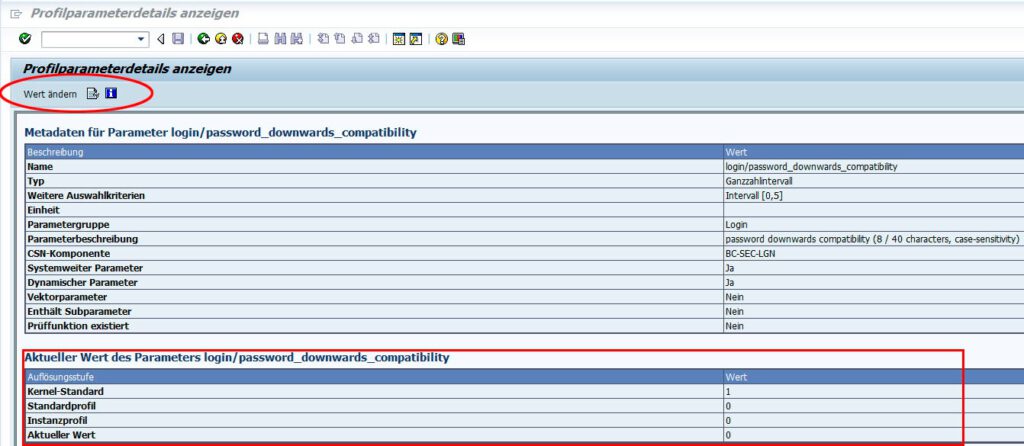Image resolution: width=1024 pixels, height=446 pixels.
Task: Click the Generate Shortcut icon
Action: 416,39
